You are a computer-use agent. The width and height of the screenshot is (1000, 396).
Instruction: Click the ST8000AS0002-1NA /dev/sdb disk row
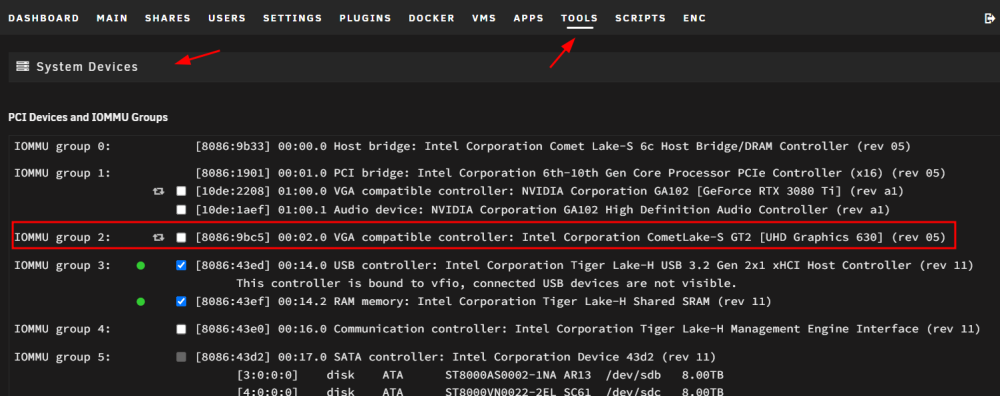point(480,375)
